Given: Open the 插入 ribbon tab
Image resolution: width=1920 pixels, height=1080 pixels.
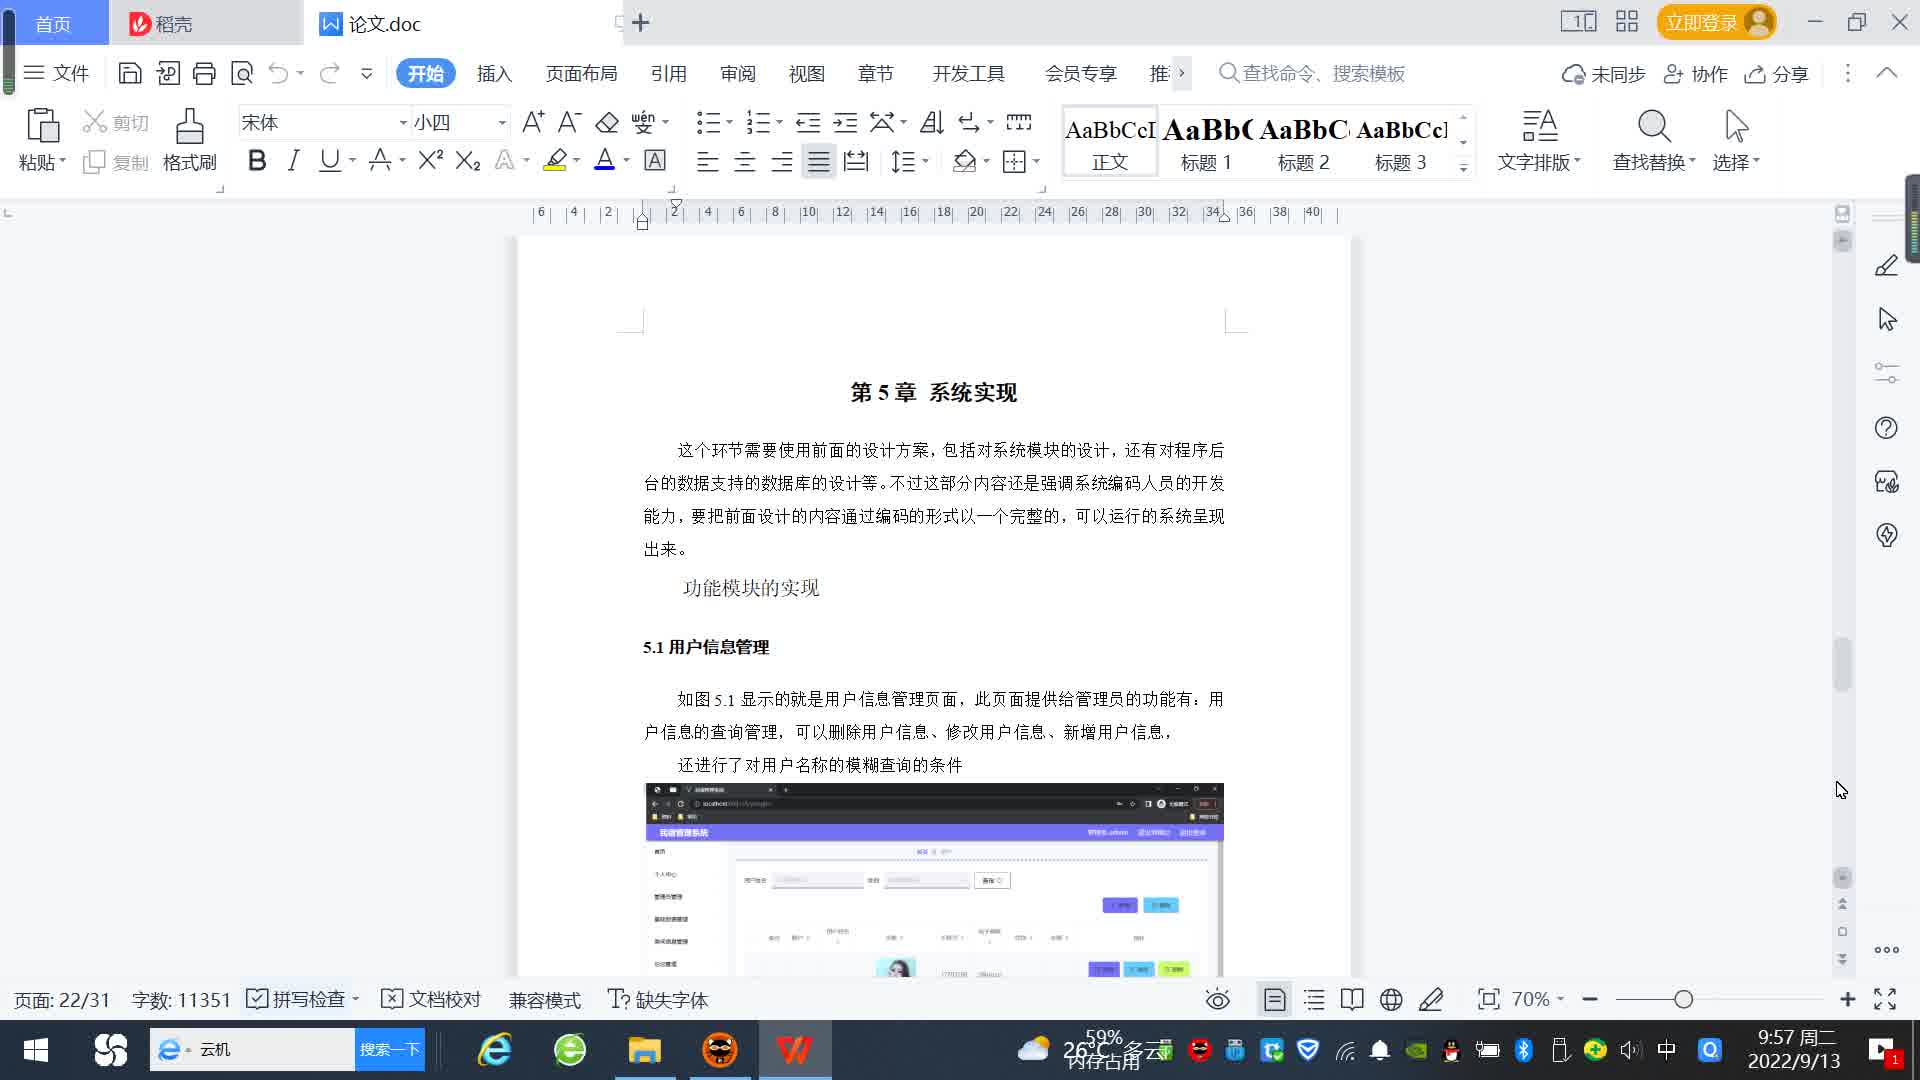Looking at the screenshot, I should [494, 73].
